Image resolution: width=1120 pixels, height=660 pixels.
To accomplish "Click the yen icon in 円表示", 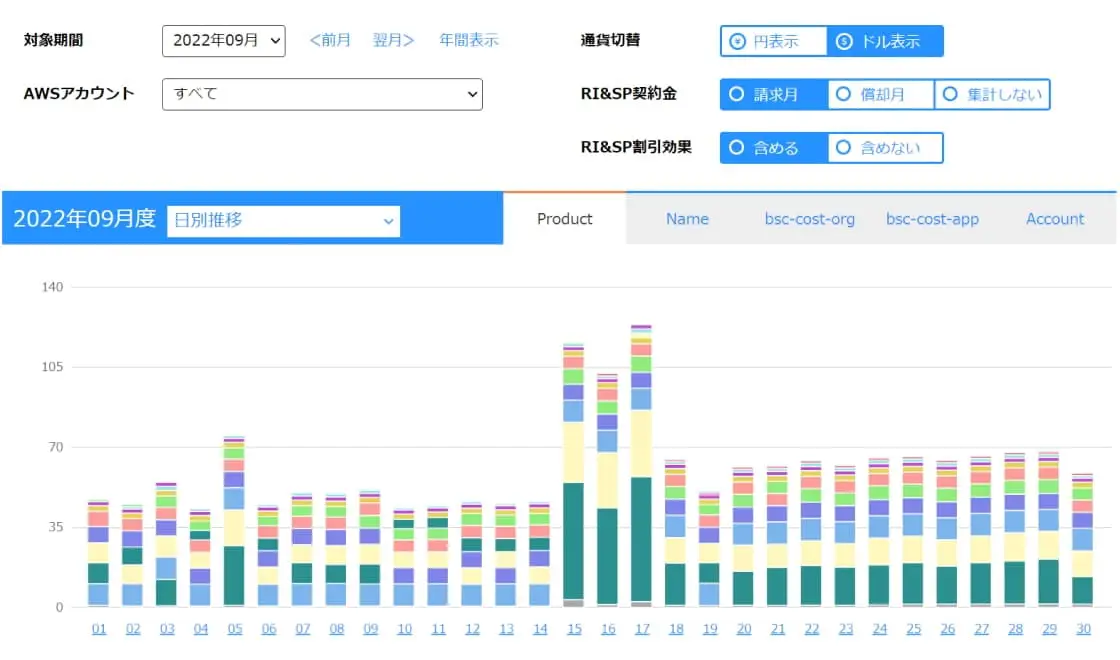I will (737, 41).
